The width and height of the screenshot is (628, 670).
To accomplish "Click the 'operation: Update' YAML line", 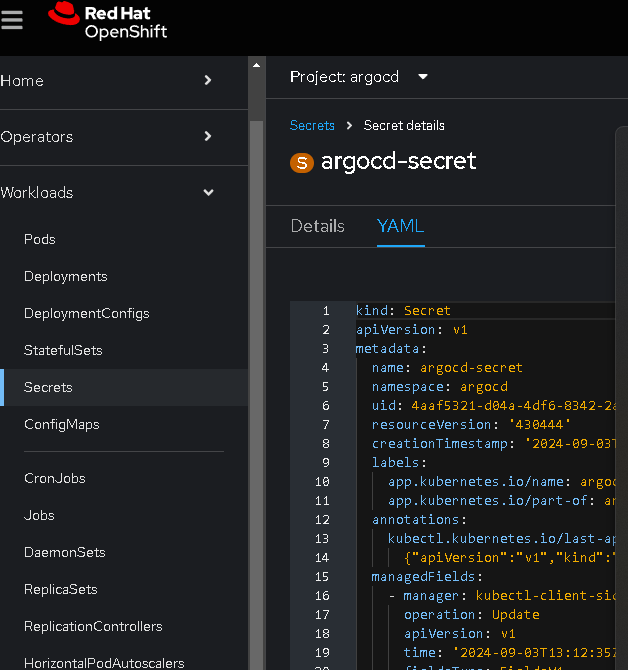I will (x=472, y=614).
